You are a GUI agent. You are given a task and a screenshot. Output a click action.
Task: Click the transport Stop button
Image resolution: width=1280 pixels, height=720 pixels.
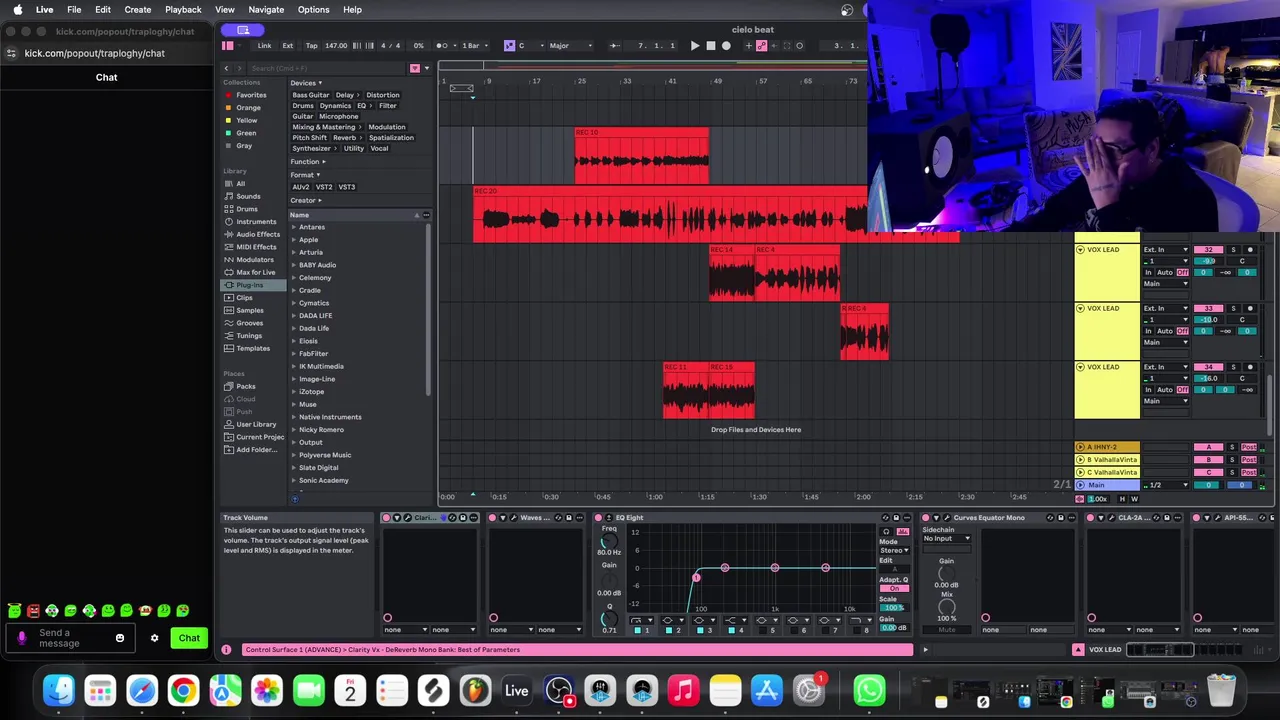click(711, 45)
